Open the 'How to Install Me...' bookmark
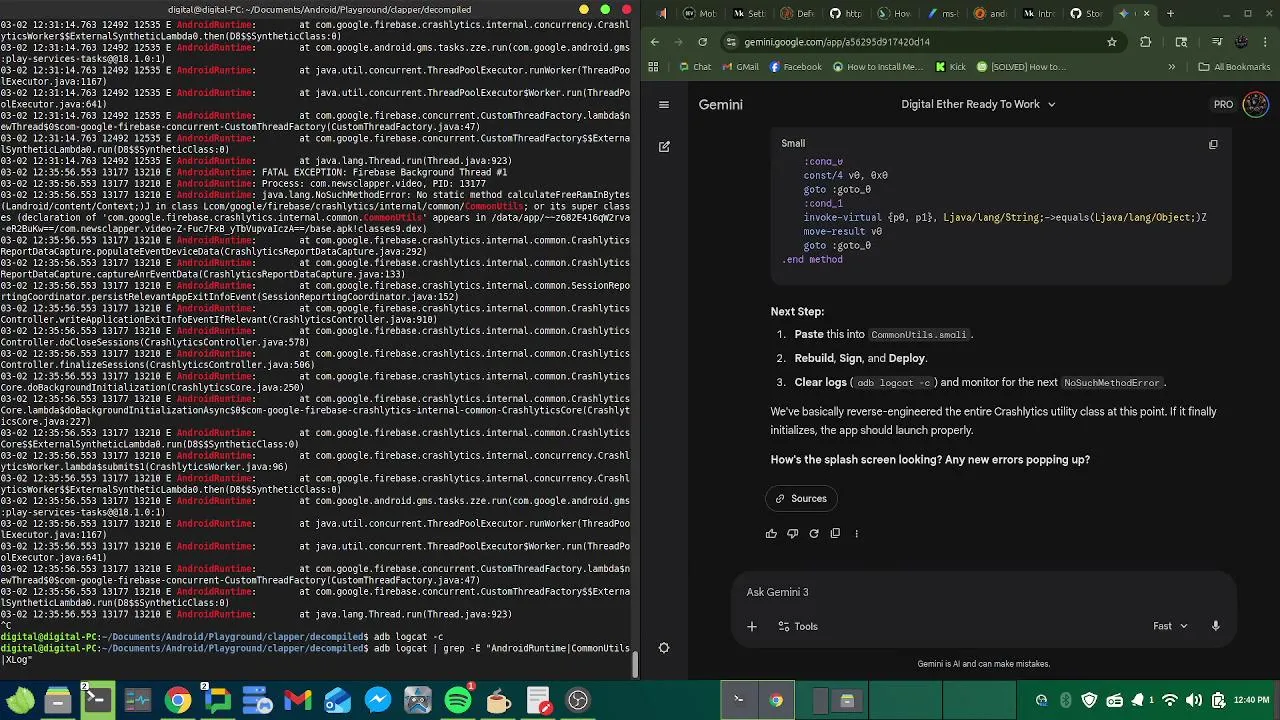1280x720 pixels. coord(877,67)
